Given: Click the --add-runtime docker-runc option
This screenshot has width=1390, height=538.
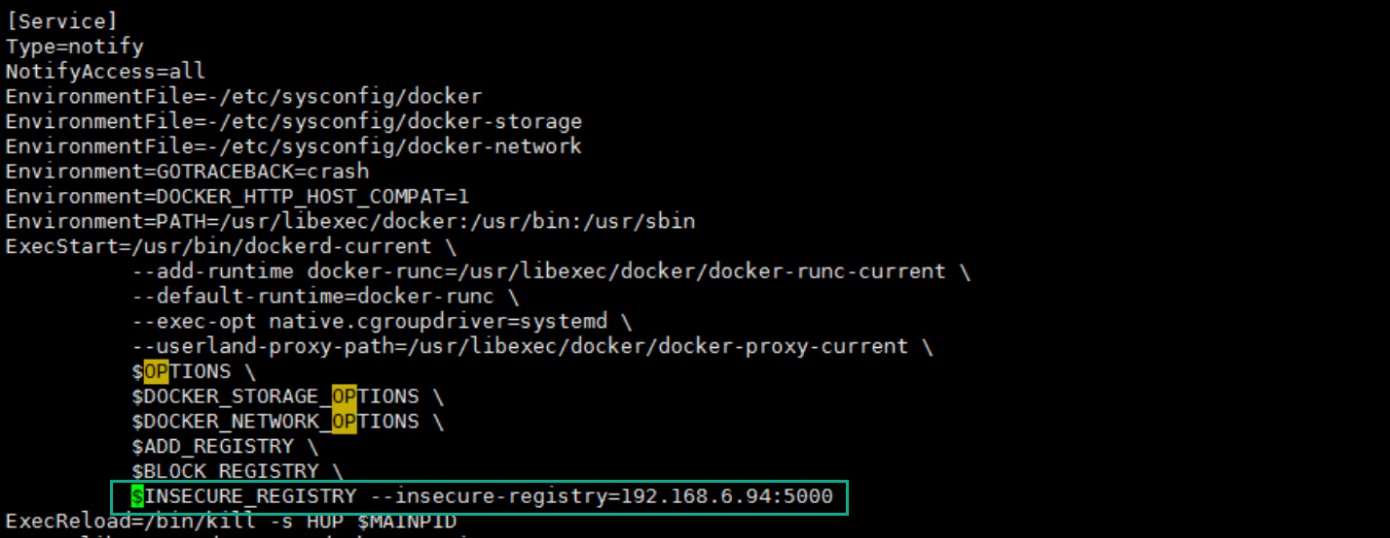Looking at the screenshot, I should [539, 272].
